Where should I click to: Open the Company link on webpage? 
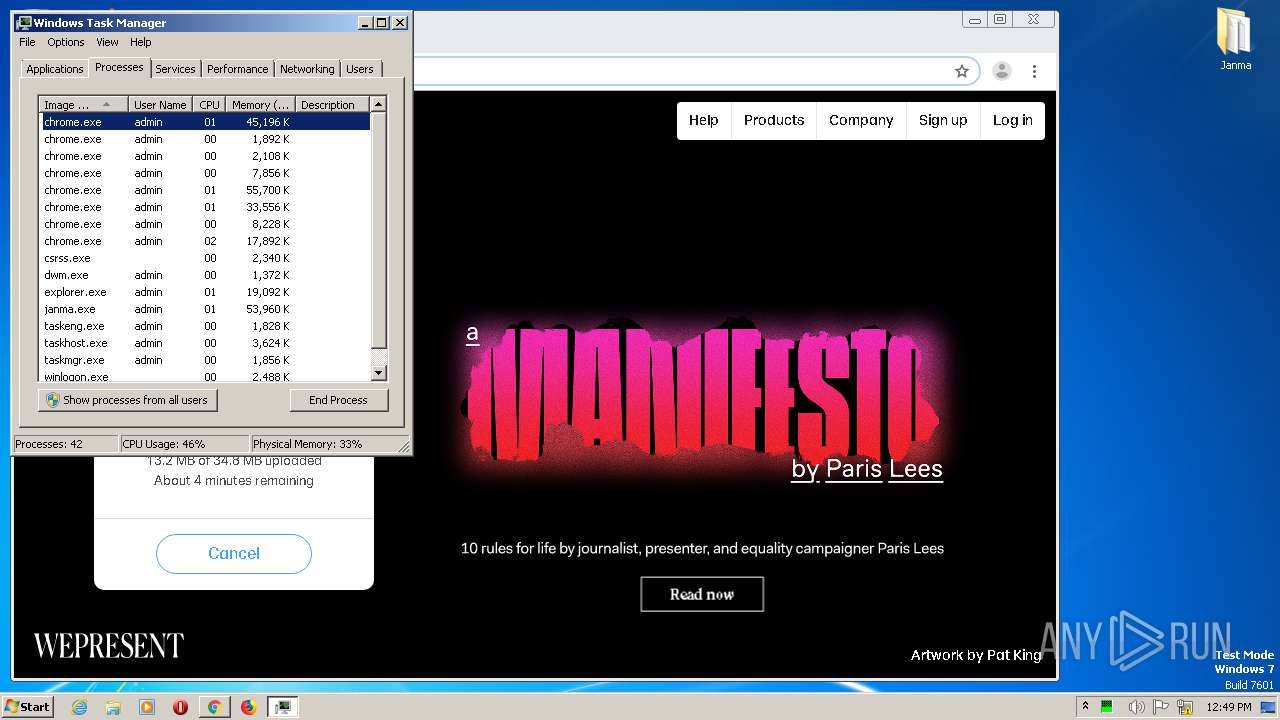861,120
